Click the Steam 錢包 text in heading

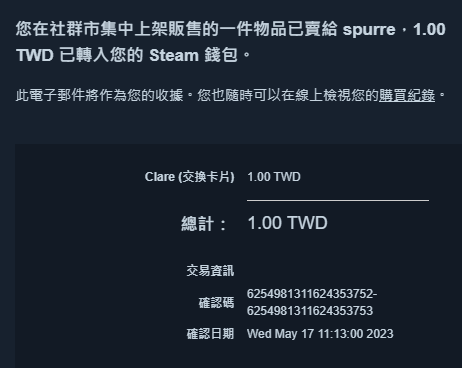[193, 55]
